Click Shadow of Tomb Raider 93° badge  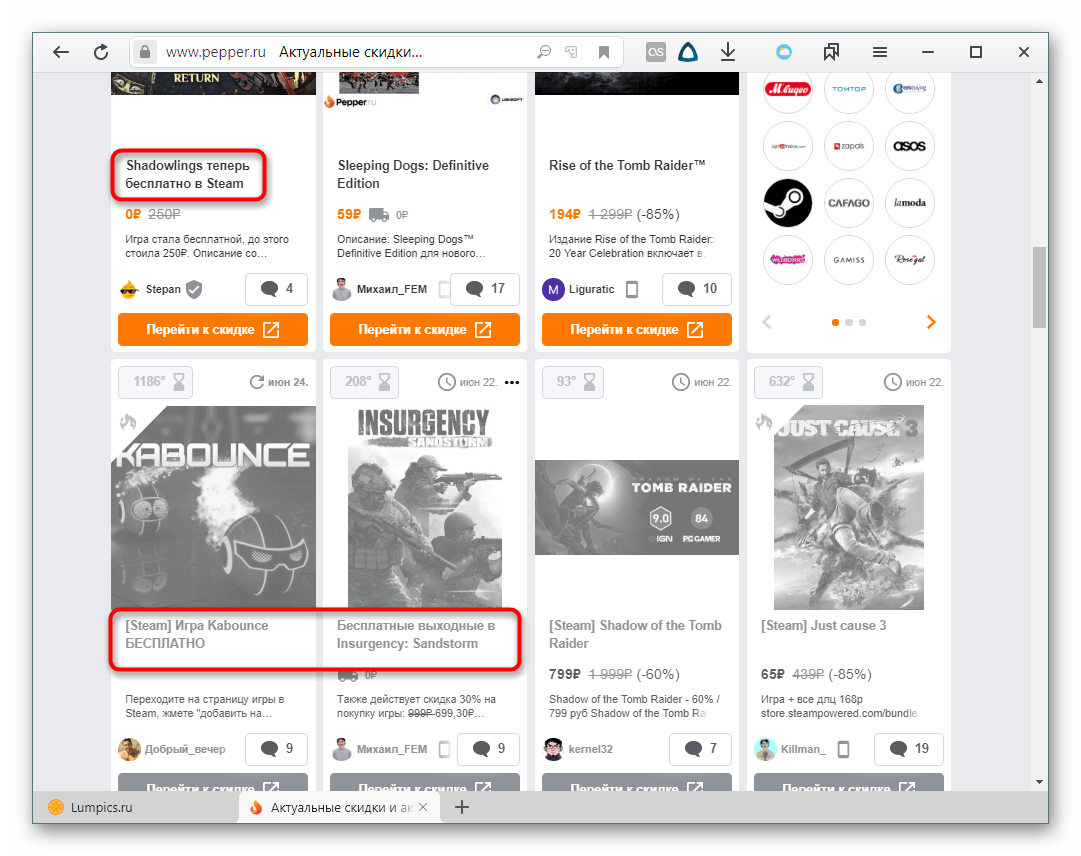click(573, 382)
